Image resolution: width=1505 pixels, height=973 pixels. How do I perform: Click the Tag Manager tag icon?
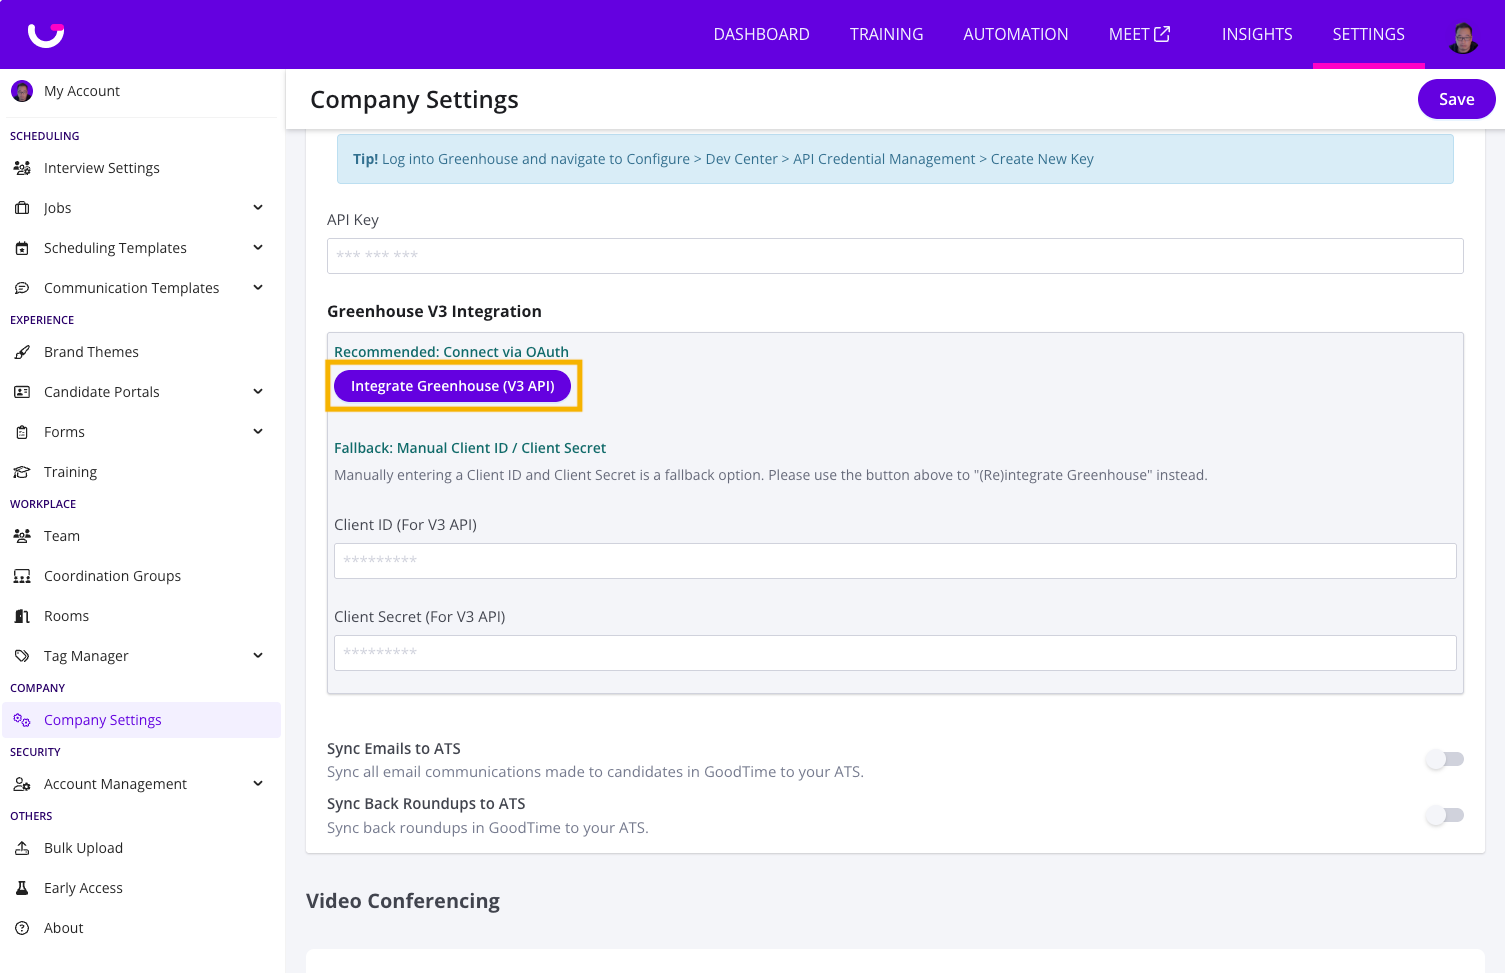tap(22, 656)
